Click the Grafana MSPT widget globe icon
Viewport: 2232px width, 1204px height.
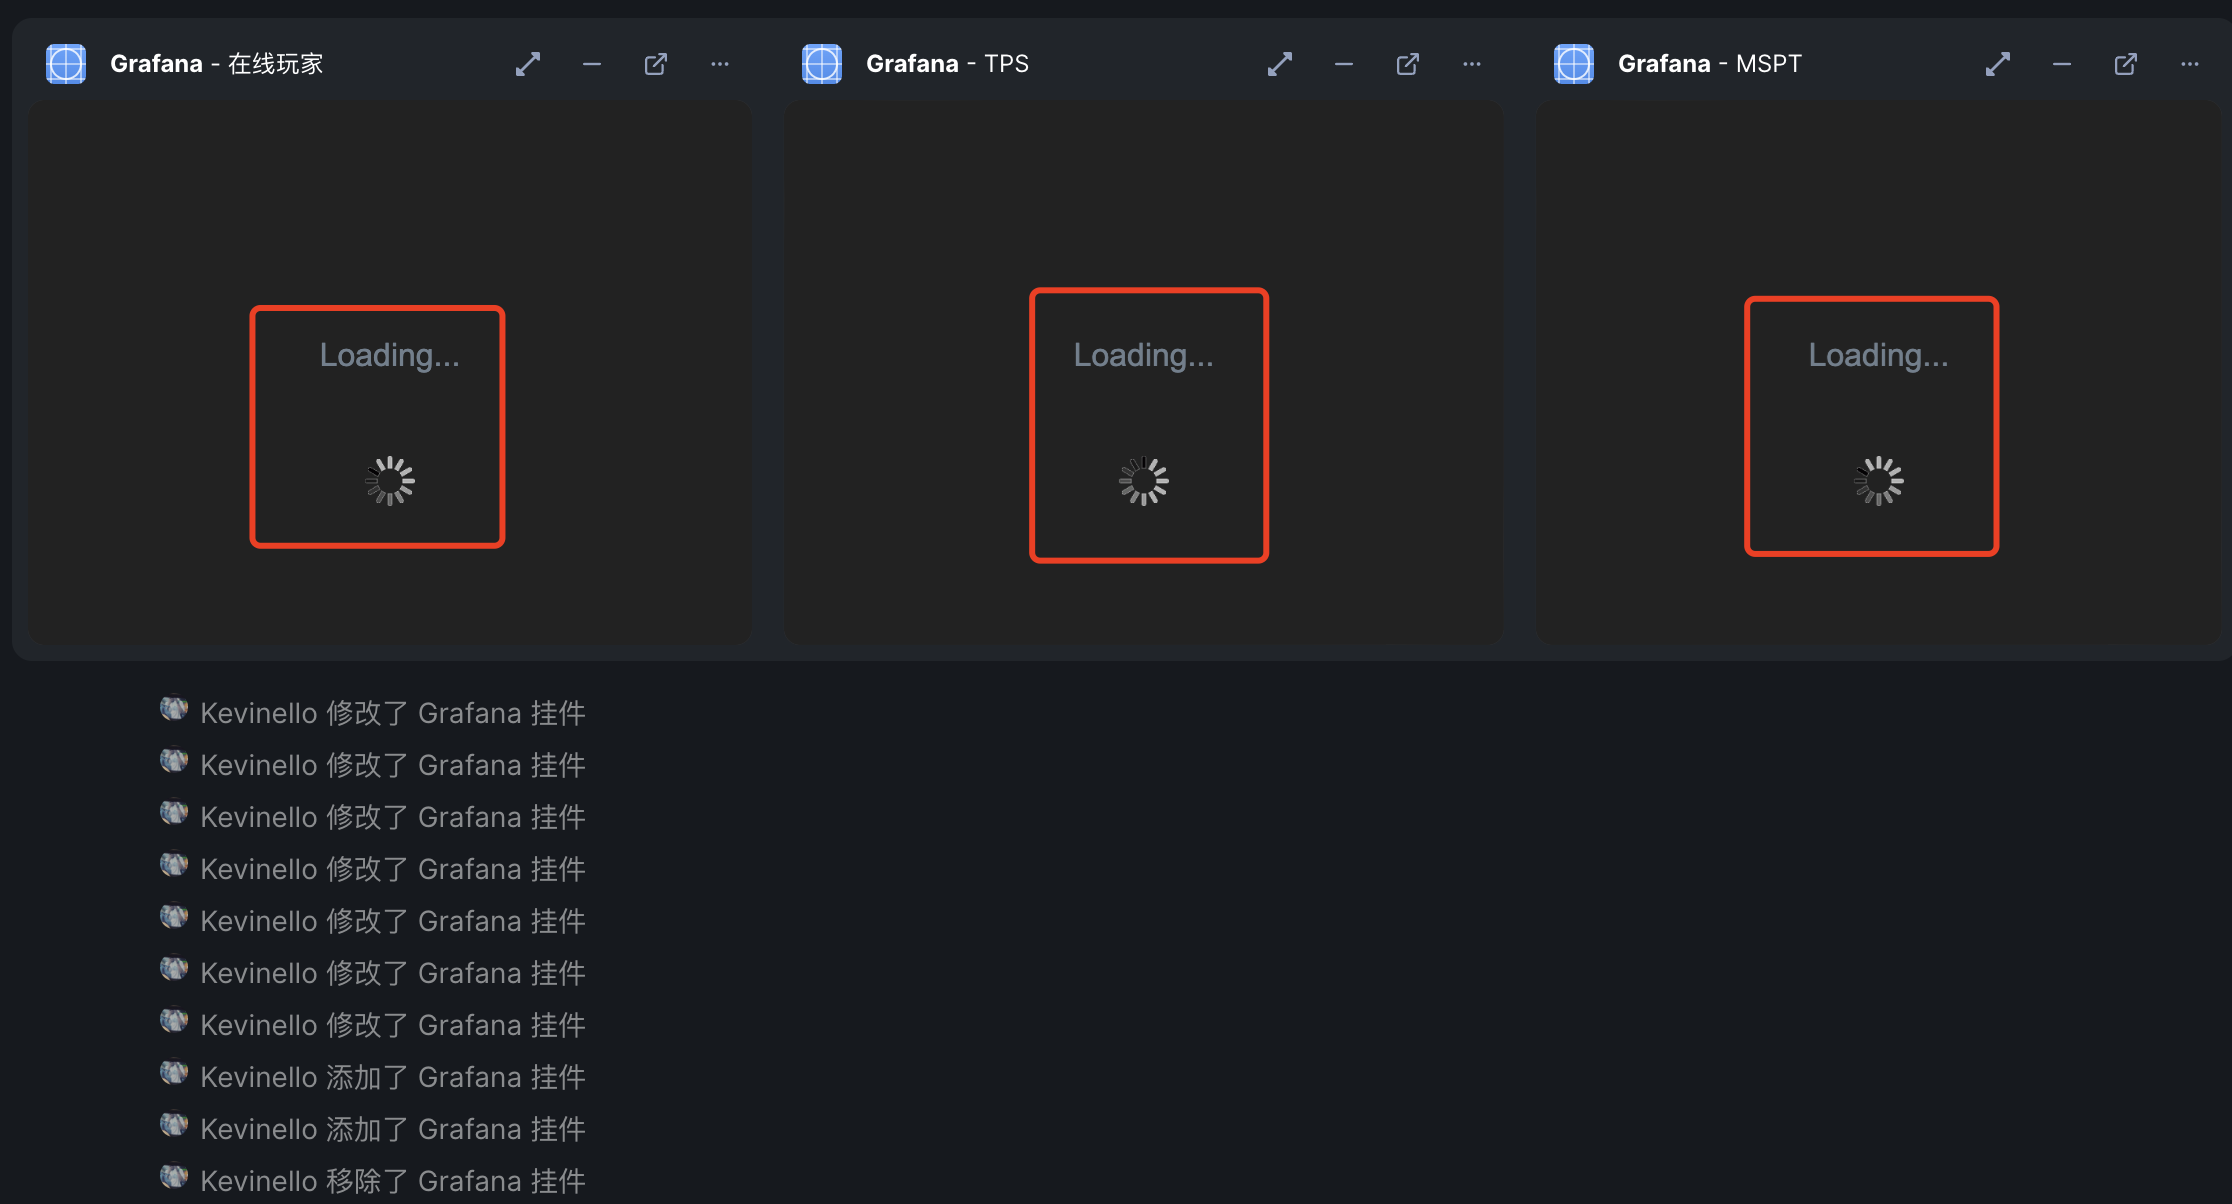[1574, 64]
